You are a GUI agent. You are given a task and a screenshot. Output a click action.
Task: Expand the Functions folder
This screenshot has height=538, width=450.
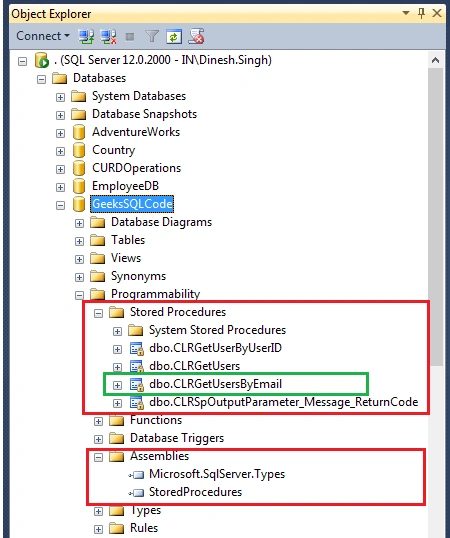pos(98,421)
